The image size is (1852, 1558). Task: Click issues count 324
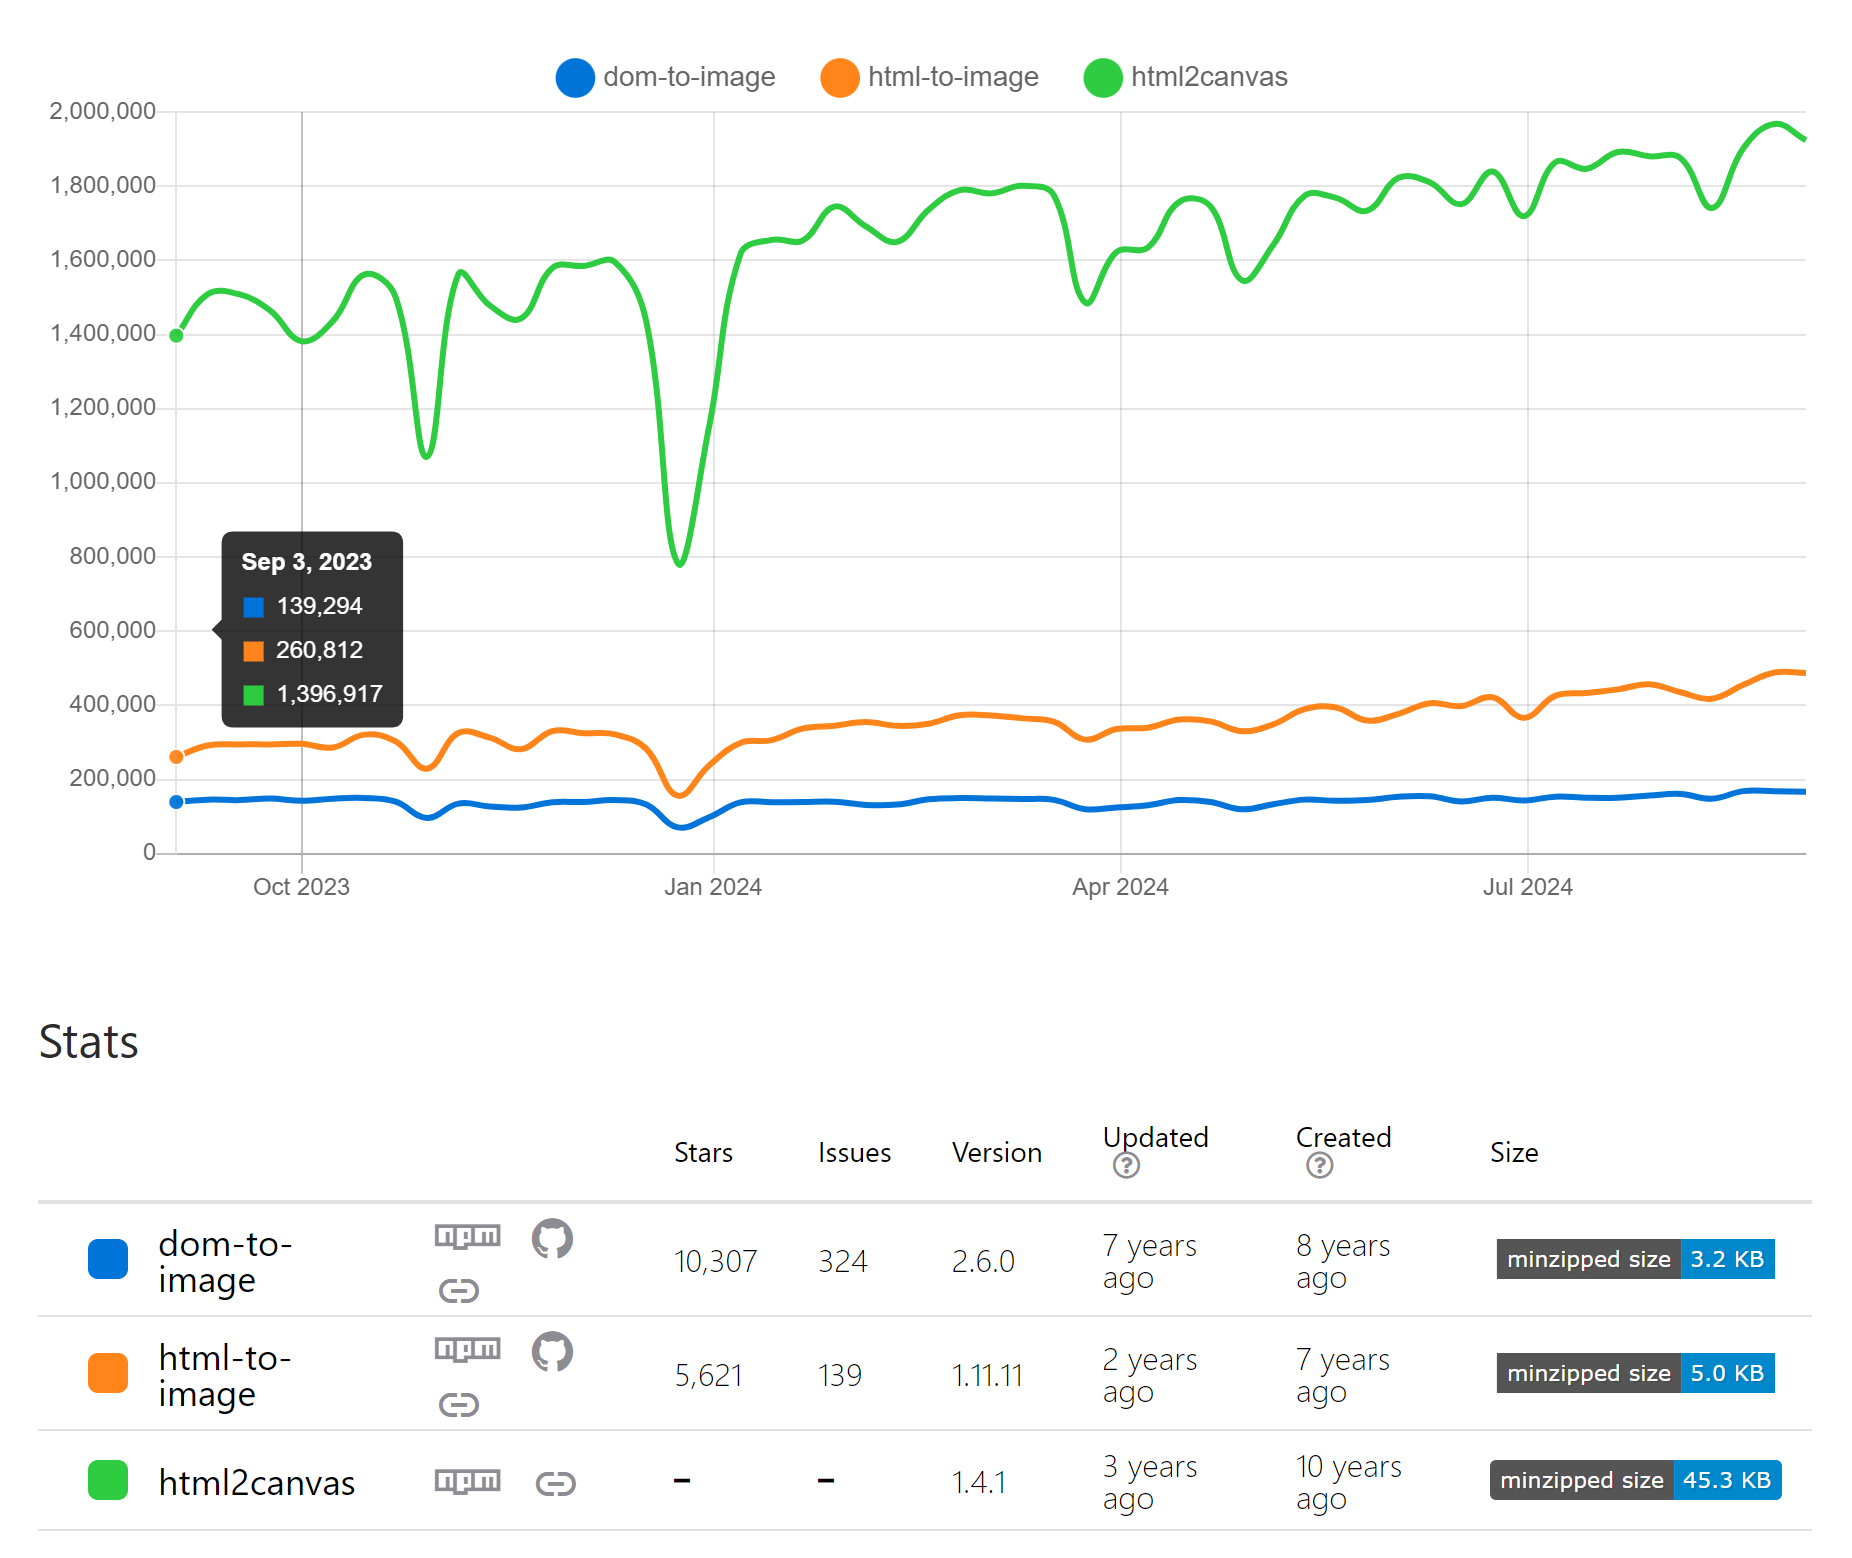(842, 1261)
